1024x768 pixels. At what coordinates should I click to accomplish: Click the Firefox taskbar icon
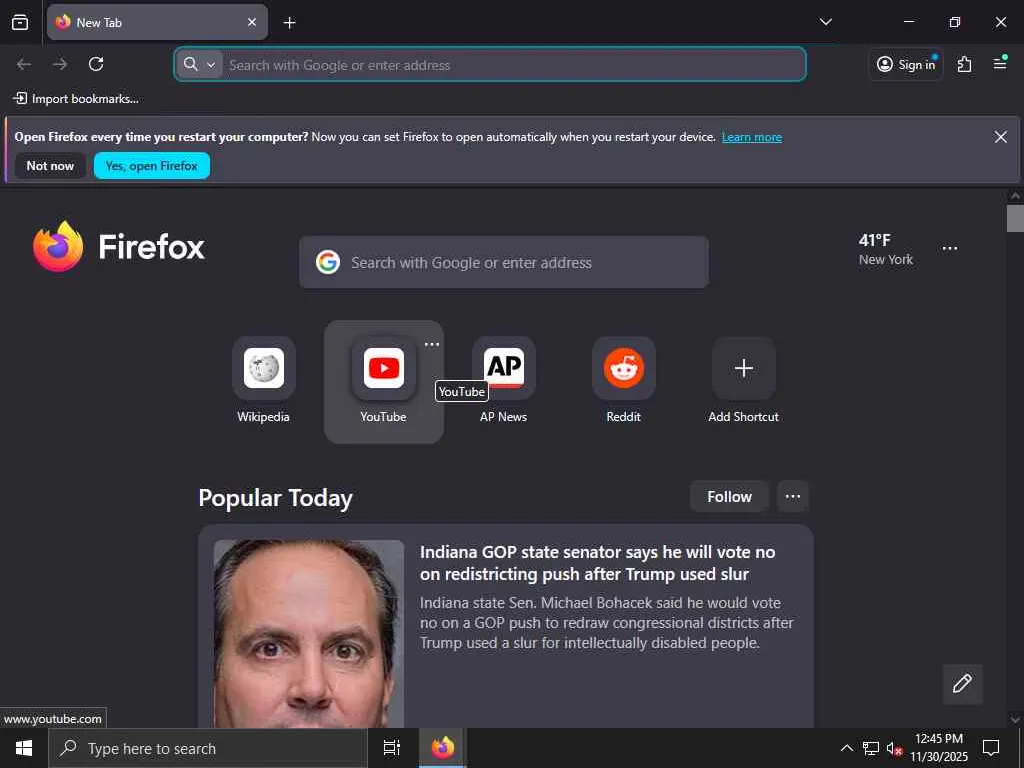pyautogui.click(x=442, y=748)
